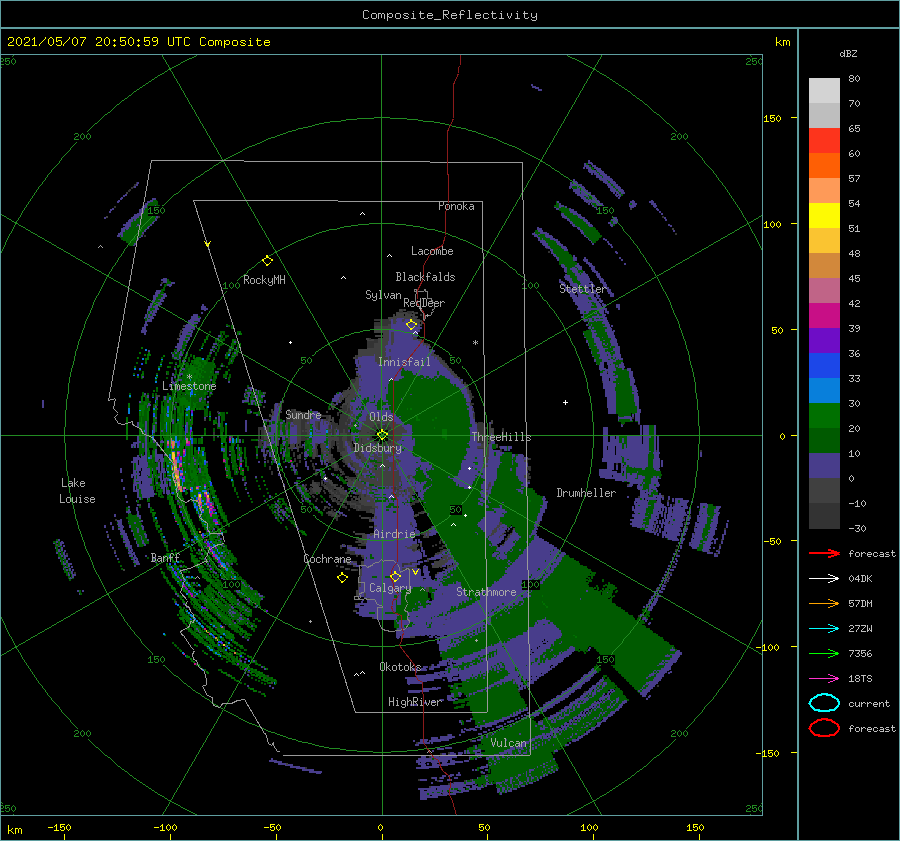
Task: Choose the green 7356 arrow legend entry
Action: [x=824, y=653]
